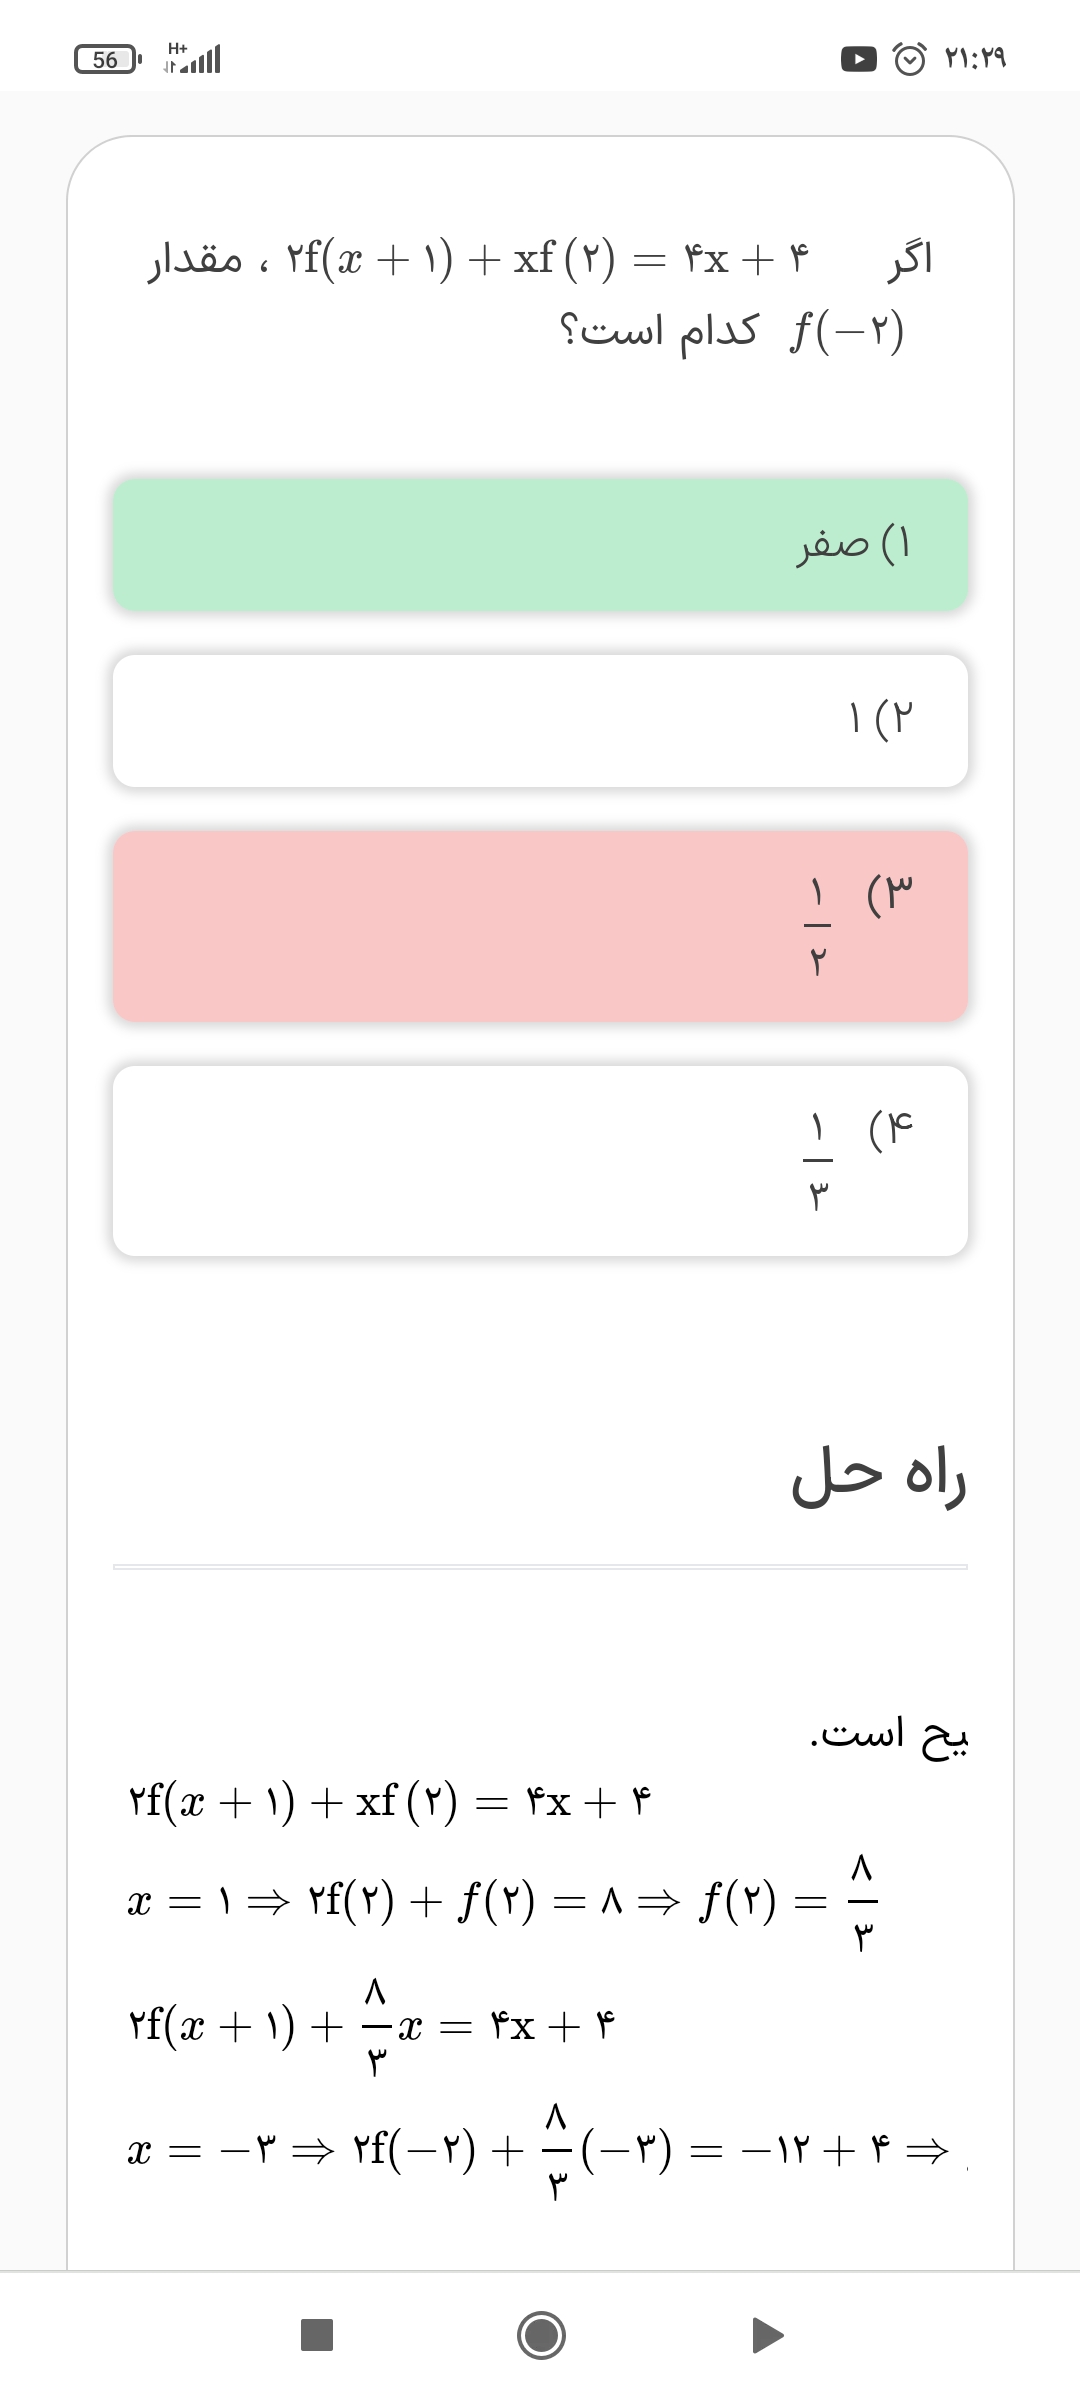Select answer option 2 with value ۱

540,720
